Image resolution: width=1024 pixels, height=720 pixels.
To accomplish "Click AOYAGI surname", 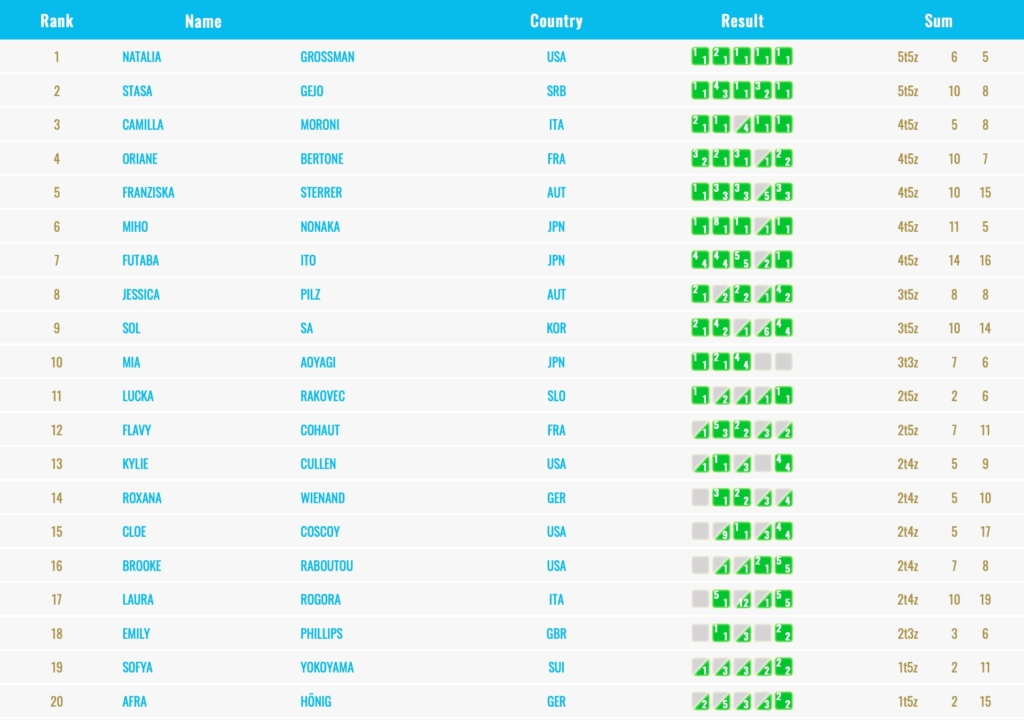I will [x=318, y=363].
